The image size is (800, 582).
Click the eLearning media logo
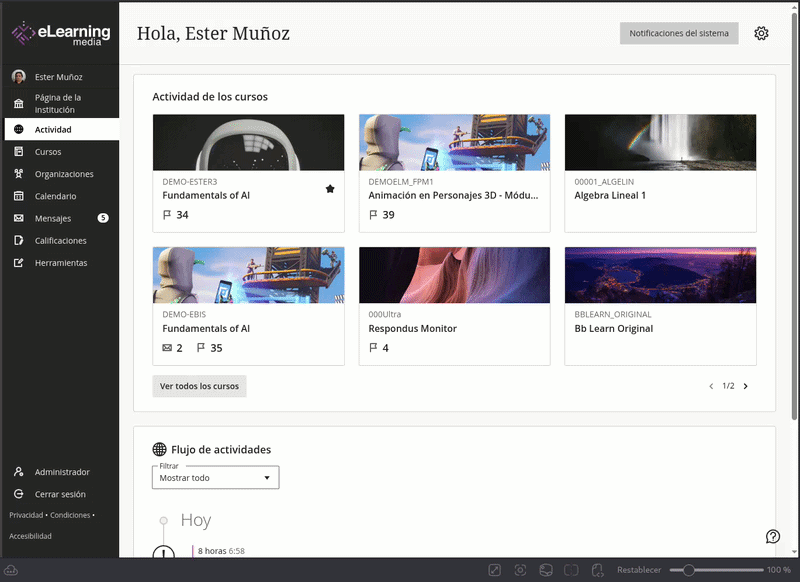61,34
